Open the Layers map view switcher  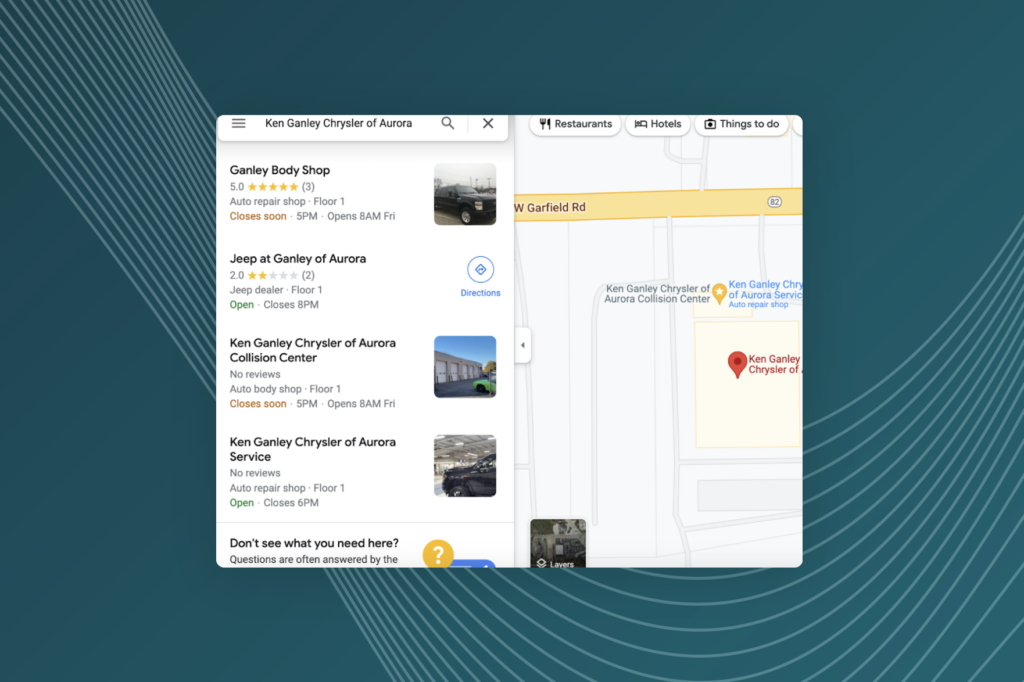pyautogui.click(x=557, y=544)
